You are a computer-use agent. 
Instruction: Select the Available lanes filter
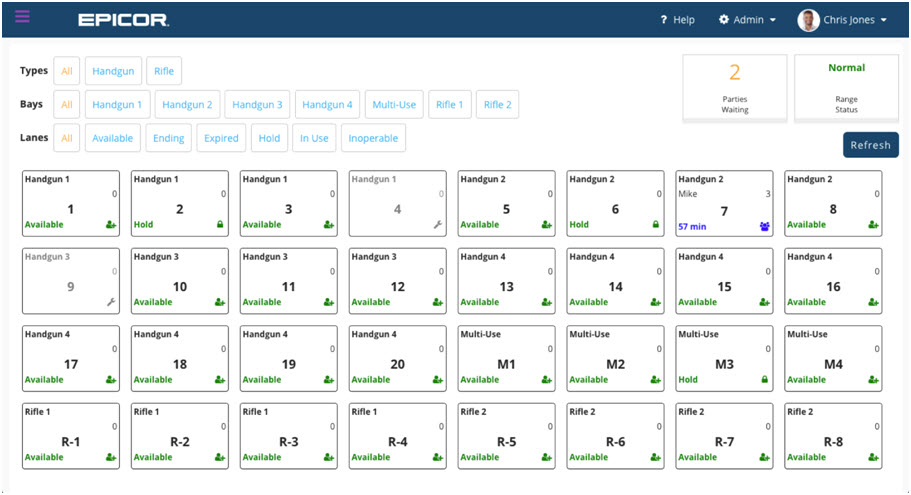tap(112, 138)
